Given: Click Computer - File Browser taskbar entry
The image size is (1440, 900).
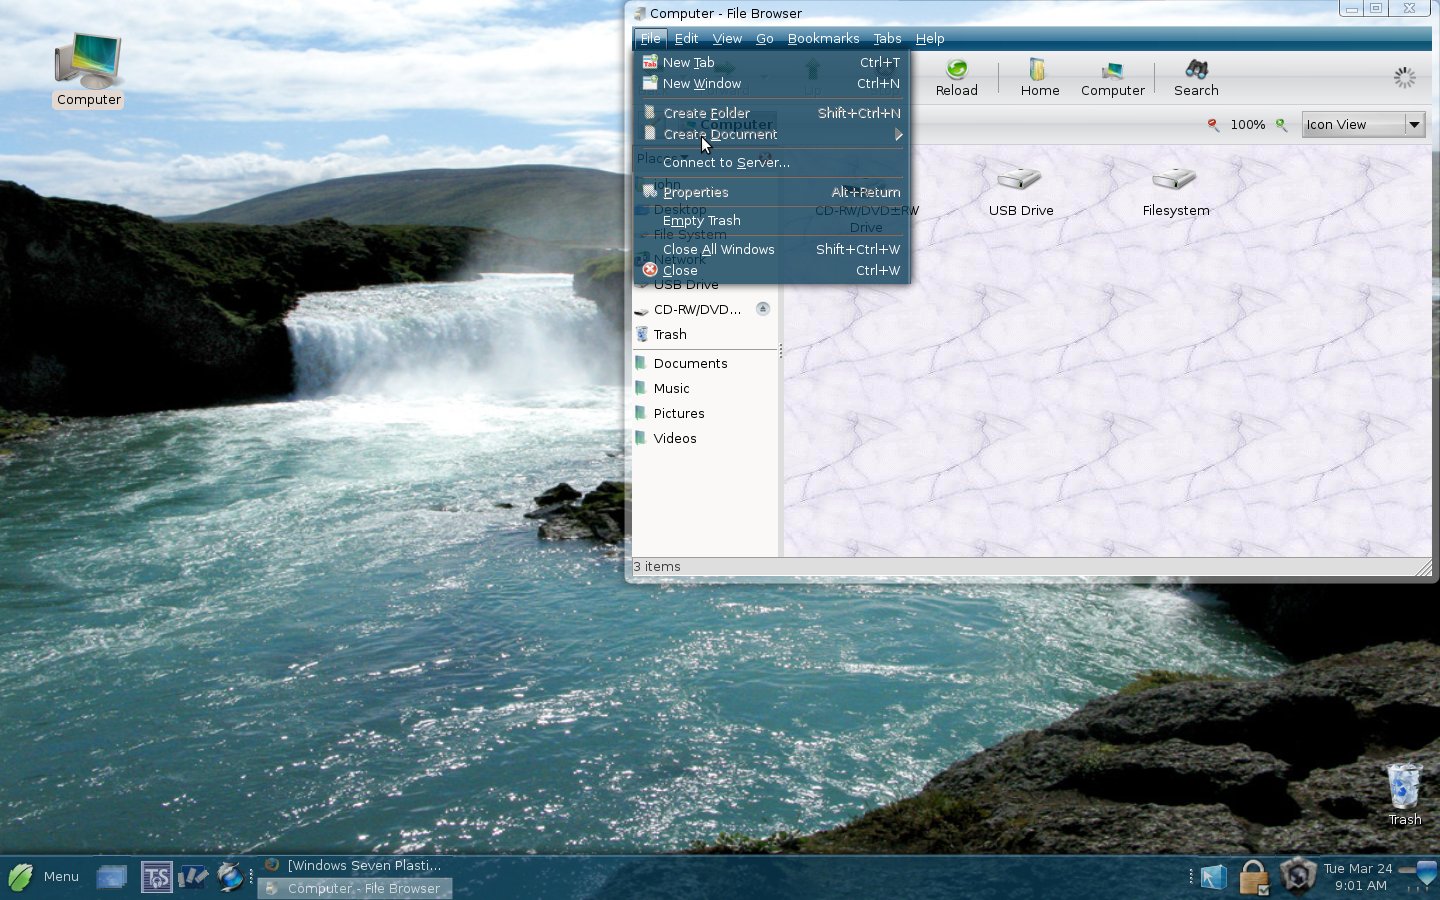Looking at the screenshot, I should 354,888.
